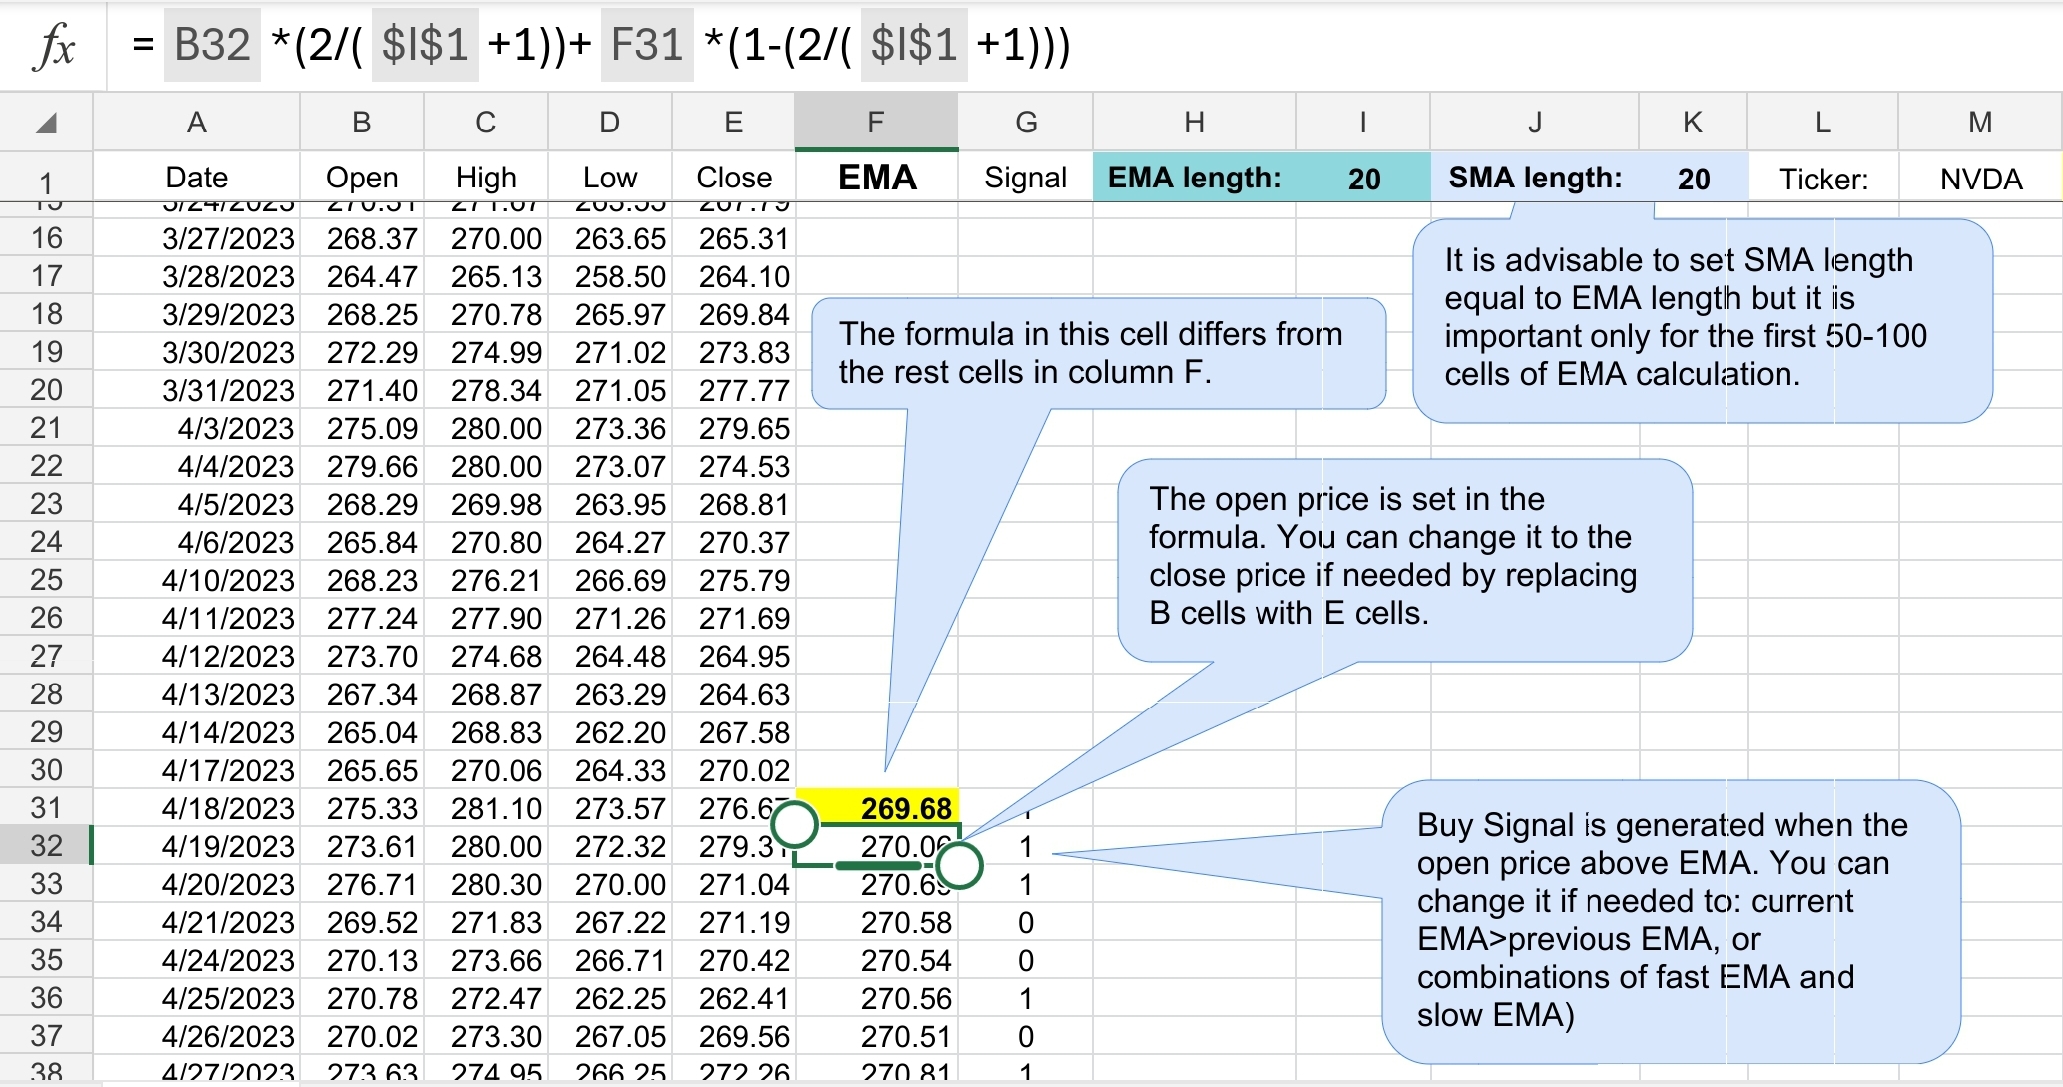Click EMA value 270.58
This screenshot has width=2063, height=1087.
tap(877, 922)
